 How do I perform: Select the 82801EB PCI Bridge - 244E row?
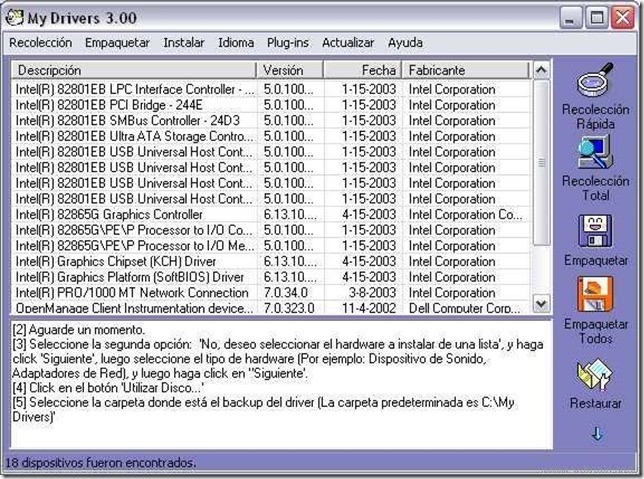pyautogui.click(x=271, y=105)
